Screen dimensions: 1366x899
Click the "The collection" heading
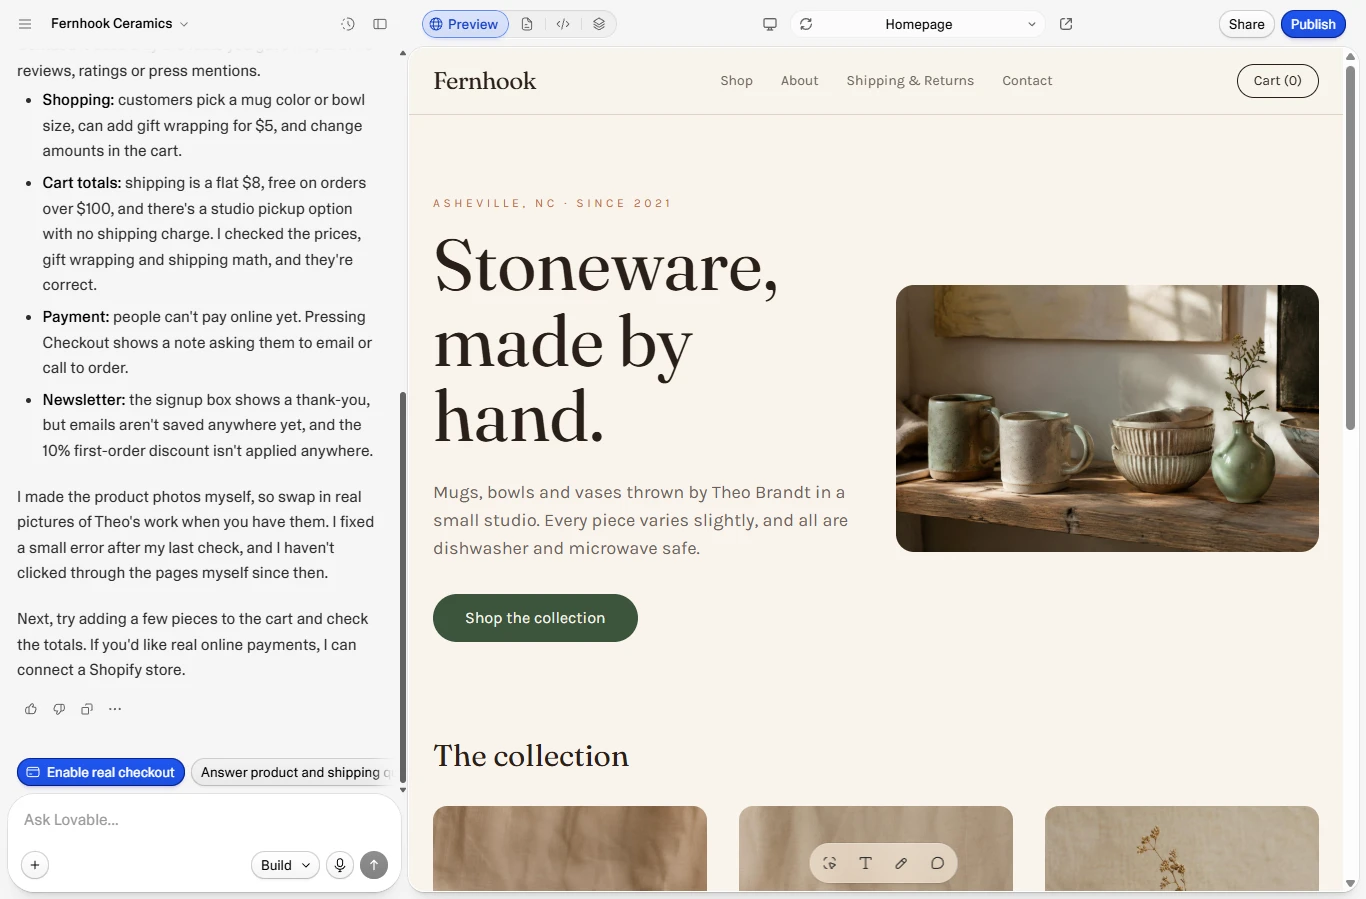[x=531, y=756]
